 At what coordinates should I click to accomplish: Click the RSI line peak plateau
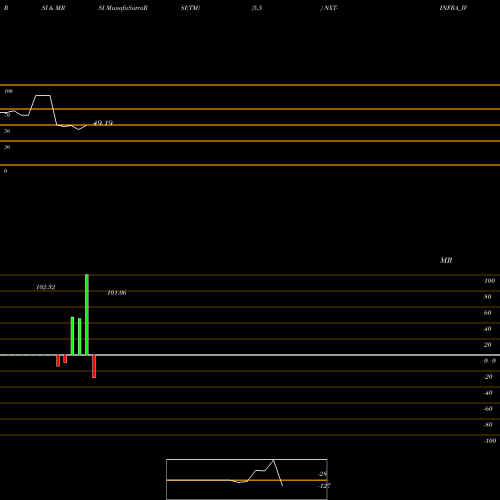point(43,96)
